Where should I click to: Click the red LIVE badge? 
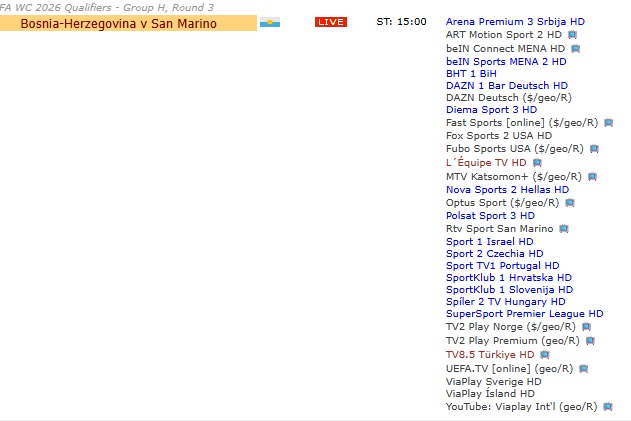coord(330,22)
